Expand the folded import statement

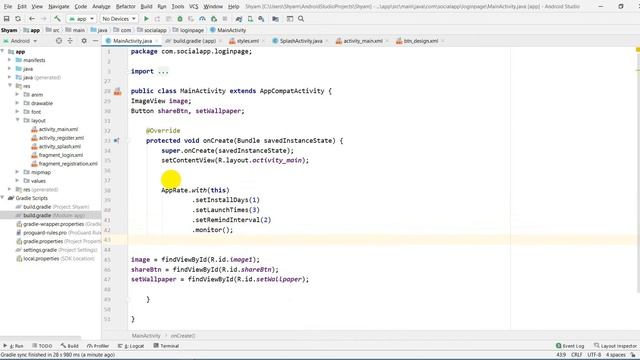(x=163, y=71)
